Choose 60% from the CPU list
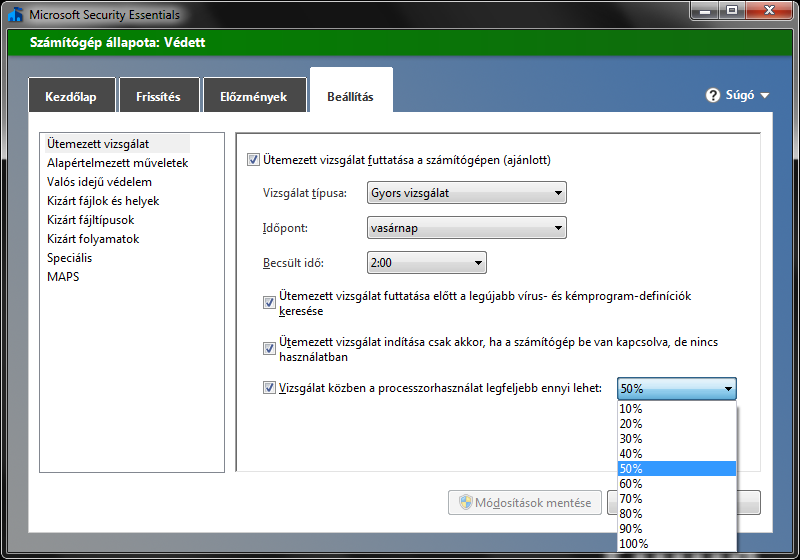Image resolution: width=800 pixels, height=560 pixels. (x=677, y=483)
